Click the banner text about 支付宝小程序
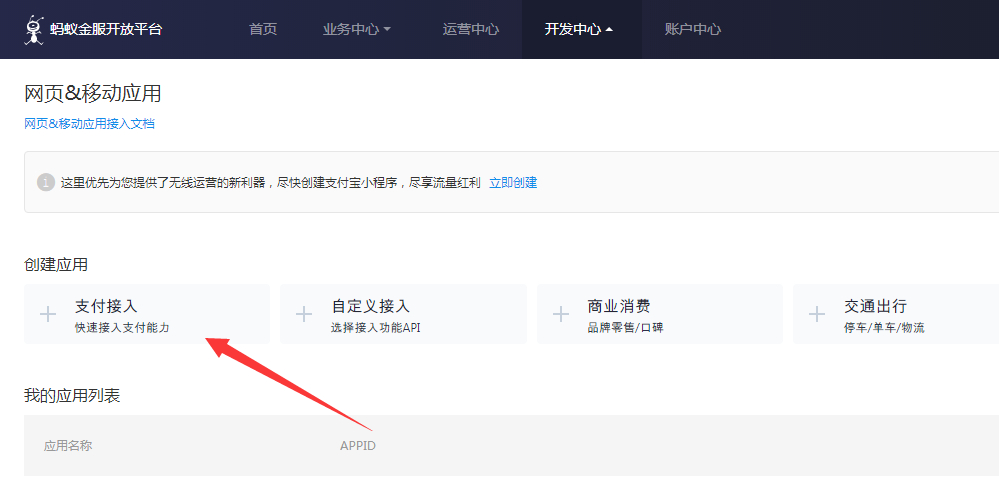Viewport: 999px width, 489px height. [x=271, y=183]
